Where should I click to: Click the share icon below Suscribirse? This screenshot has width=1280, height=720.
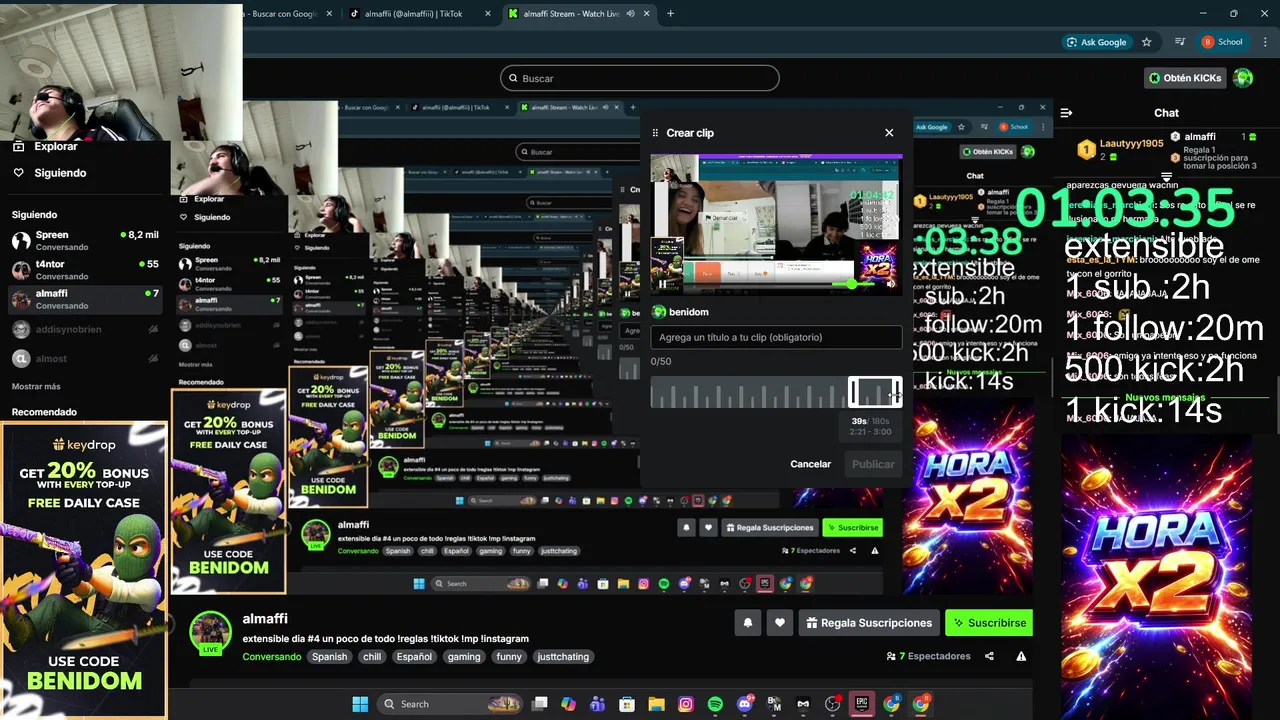(989, 657)
